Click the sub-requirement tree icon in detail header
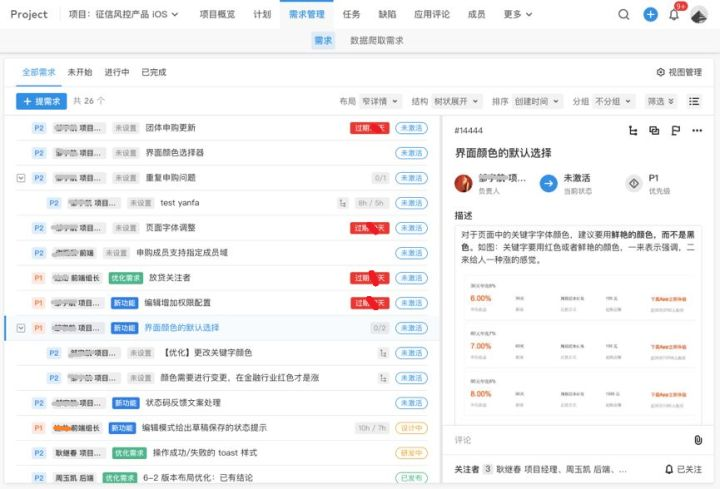The width and height of the screenshot is (720, 489). (x=633, y=131)
